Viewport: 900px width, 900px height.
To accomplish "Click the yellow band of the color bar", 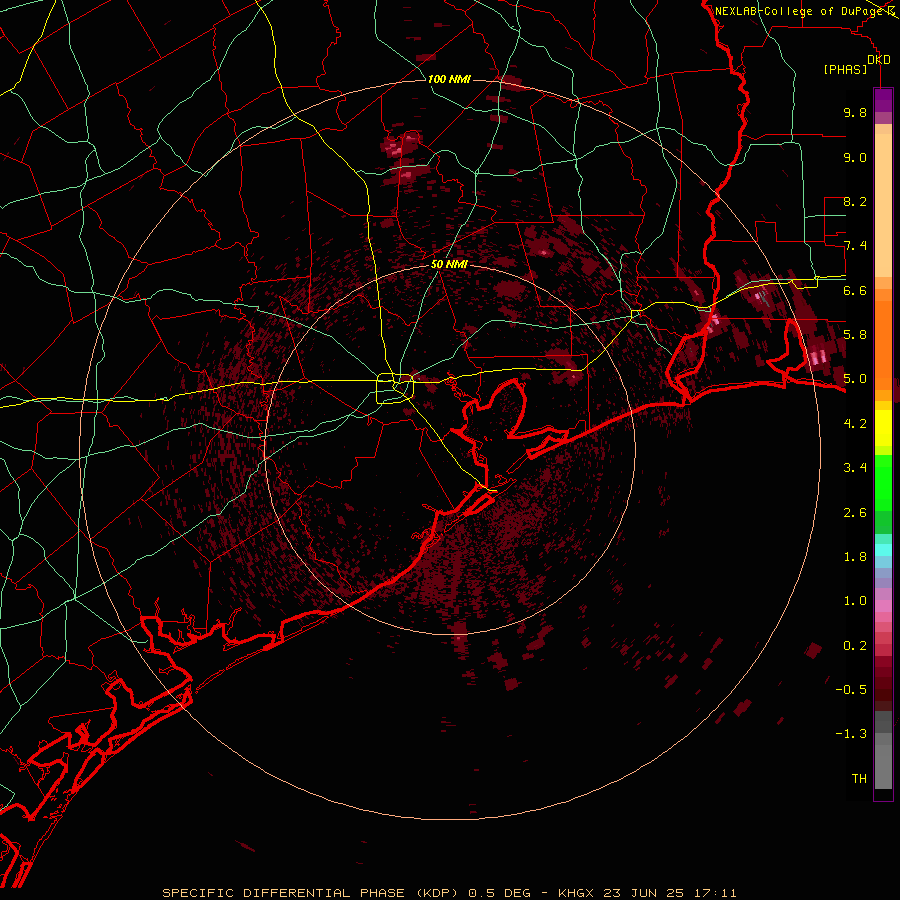I will tap(883, 428).
